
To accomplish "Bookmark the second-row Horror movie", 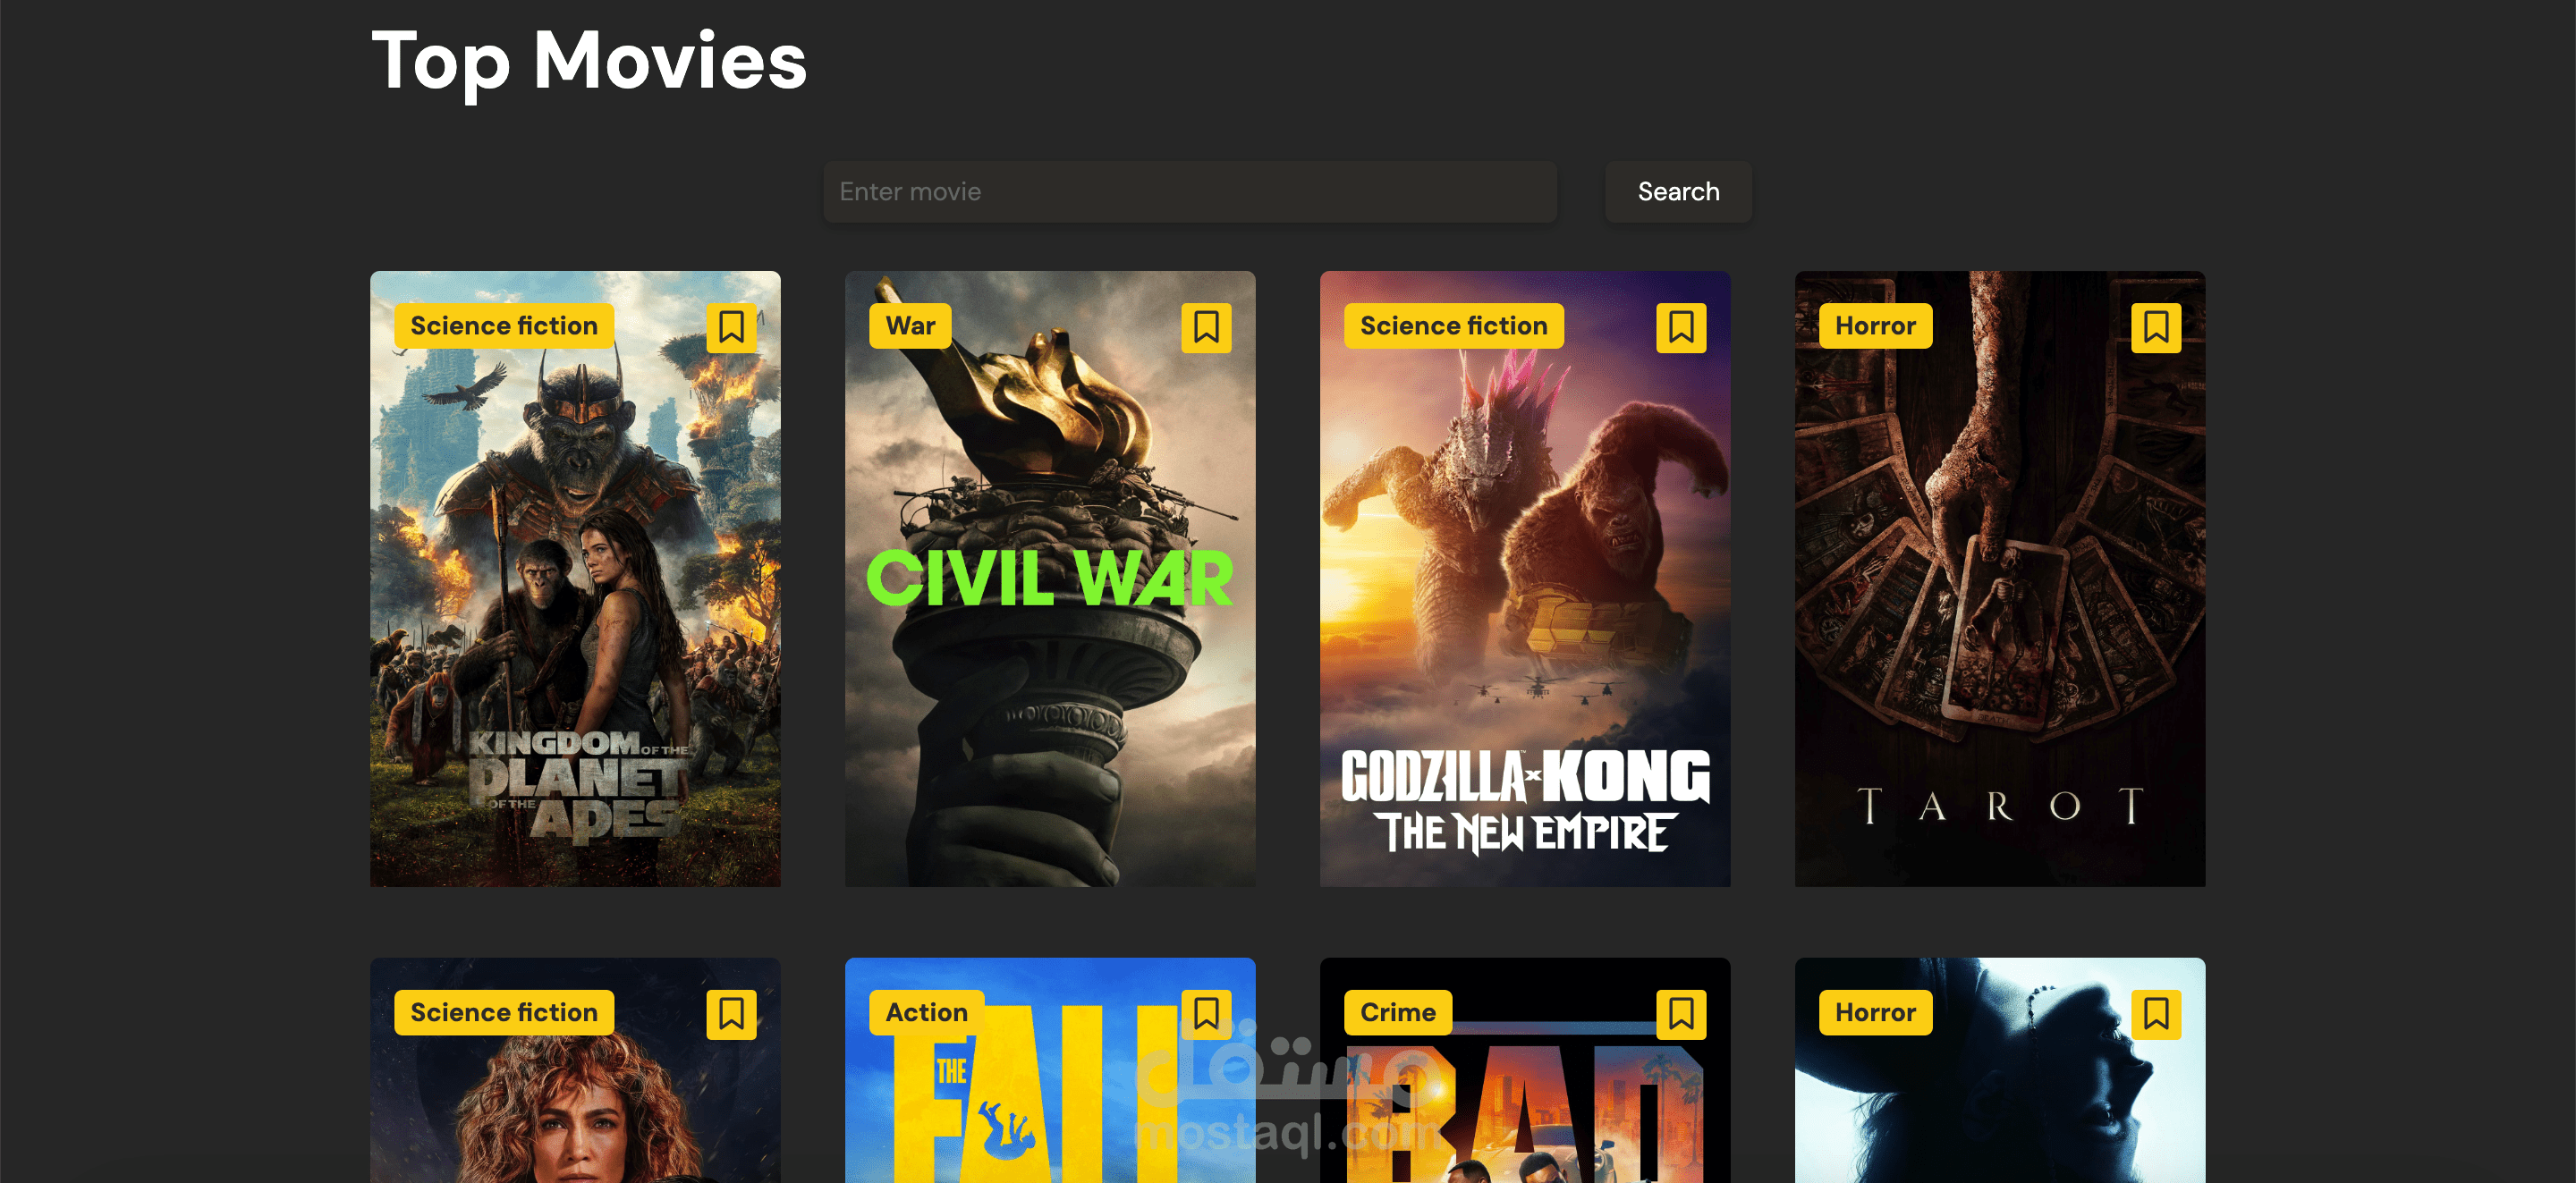I will (x=2156, y=1014).
